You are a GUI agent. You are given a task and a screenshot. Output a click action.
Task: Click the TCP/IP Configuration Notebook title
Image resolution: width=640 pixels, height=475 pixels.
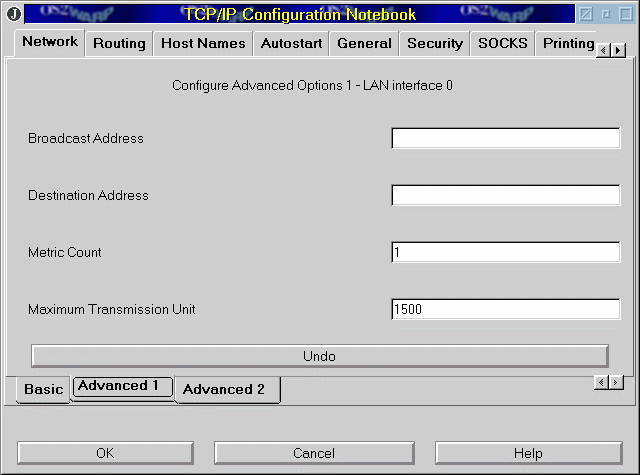(x=300, y=14)
